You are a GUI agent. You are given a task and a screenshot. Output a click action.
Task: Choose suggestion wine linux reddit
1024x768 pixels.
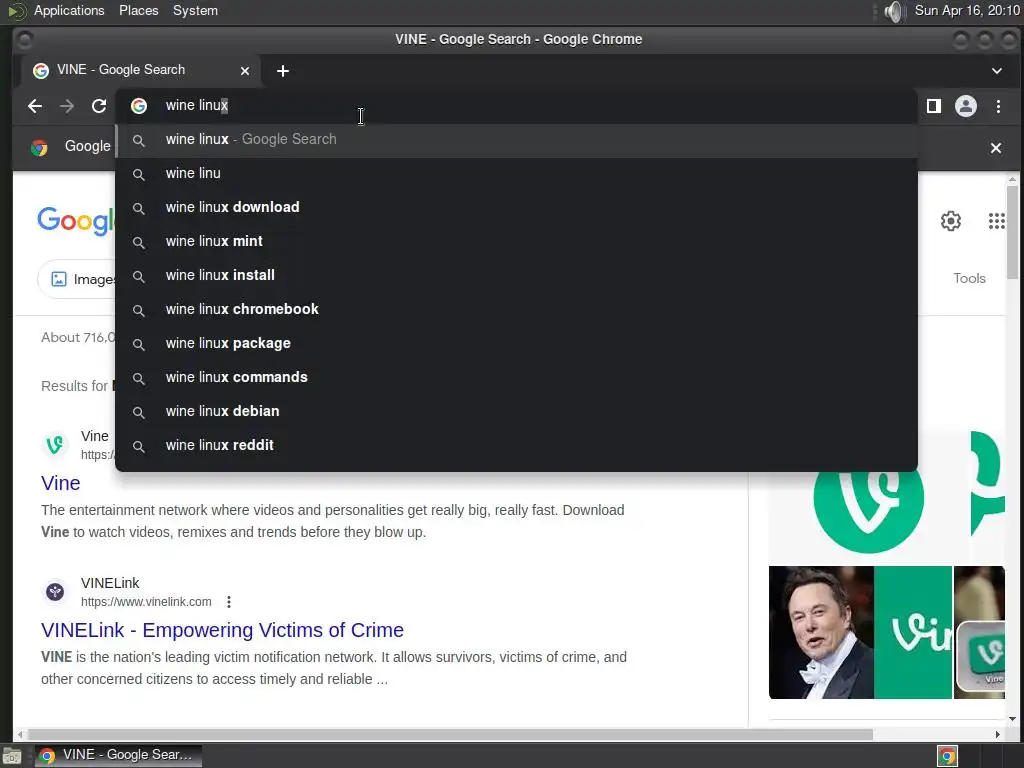[x=516, y=445]
